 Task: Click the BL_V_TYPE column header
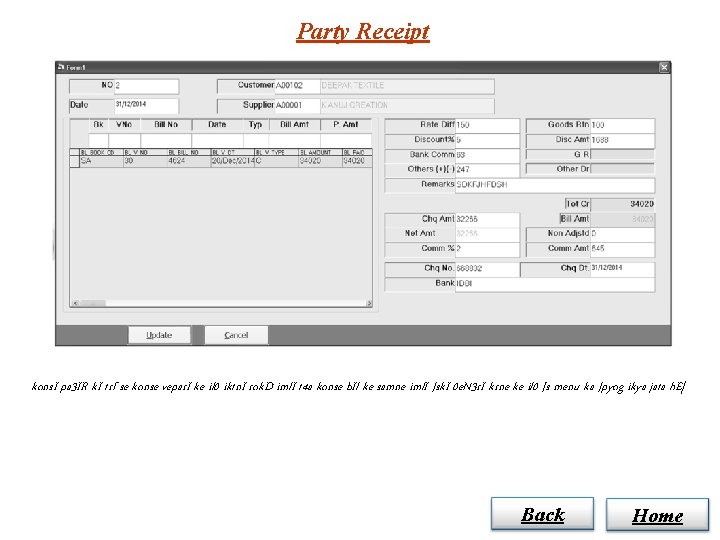pyautogui.click(x=277, y=152)
